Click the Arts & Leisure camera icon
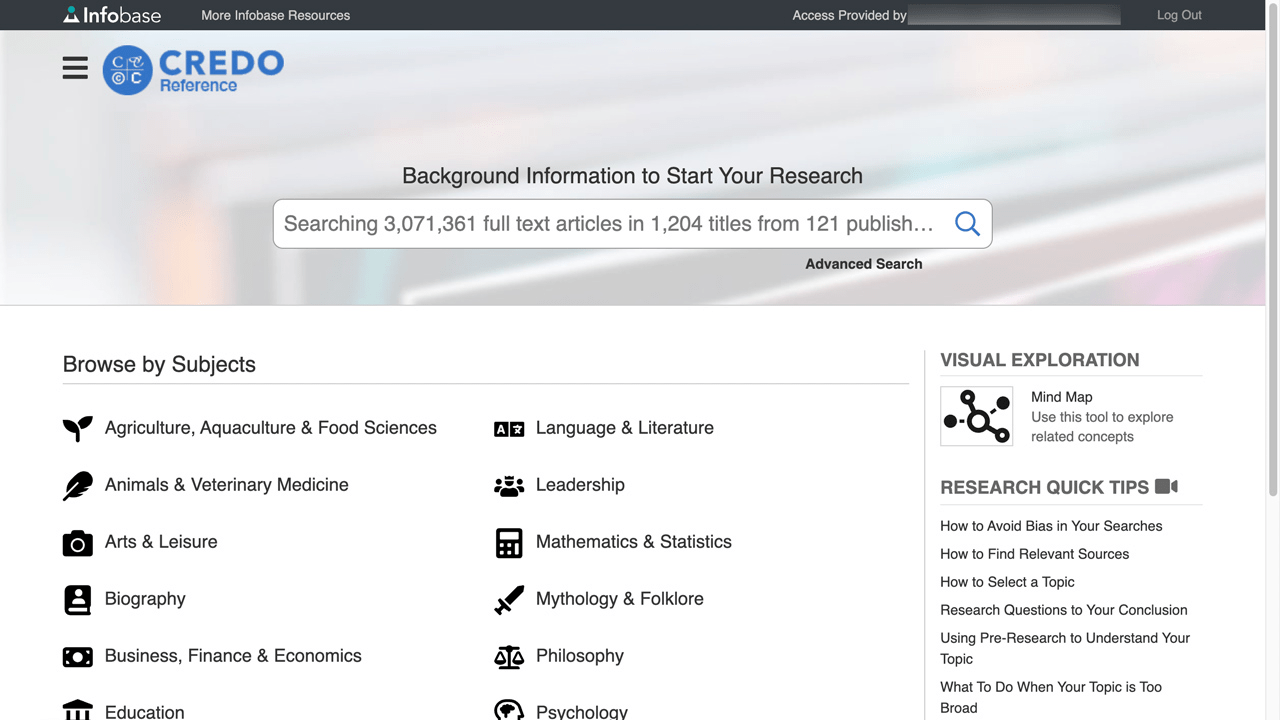The image size is (1280, 720). point(77,542)
